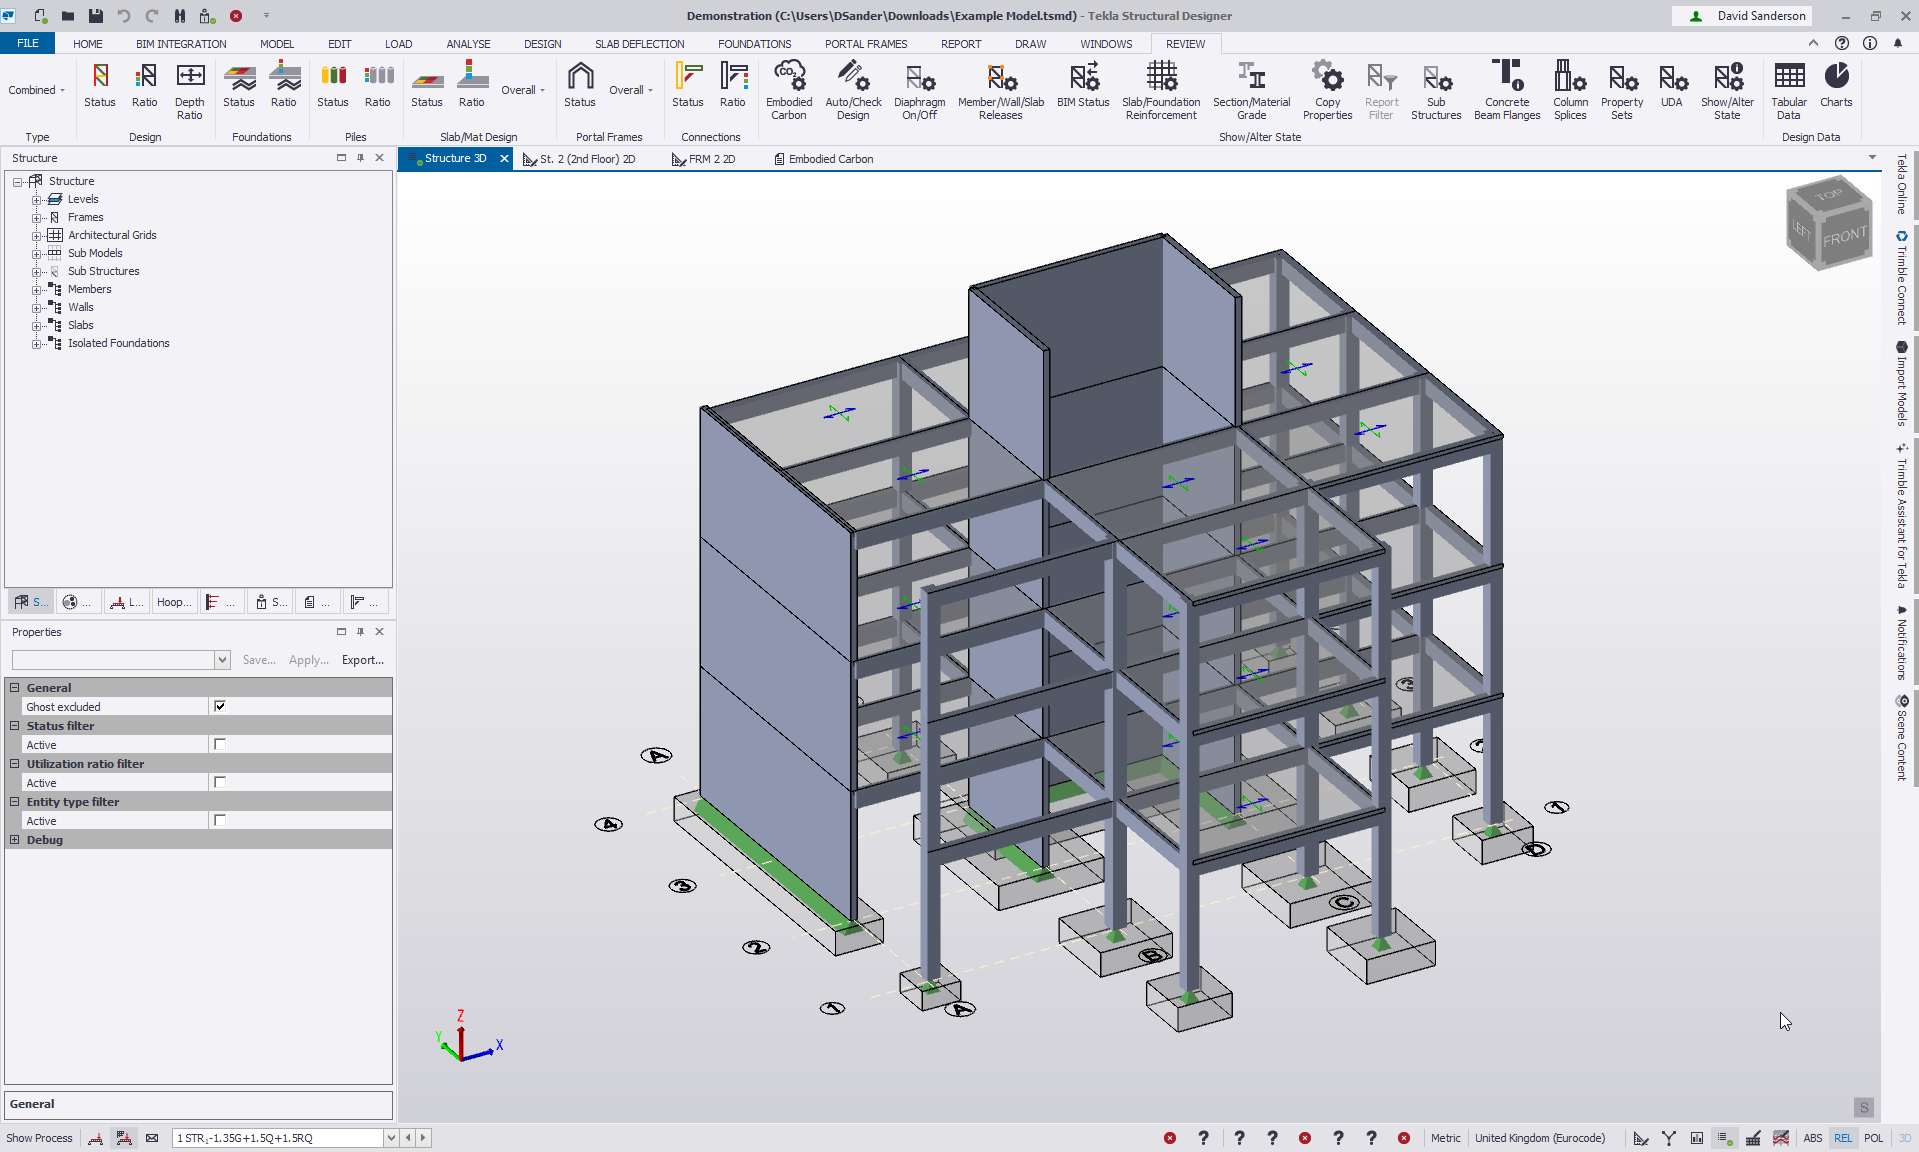Switch to Embodied Carbon view tab
This screenshot has height=1152, width=1919.
(x=823, y=159)
